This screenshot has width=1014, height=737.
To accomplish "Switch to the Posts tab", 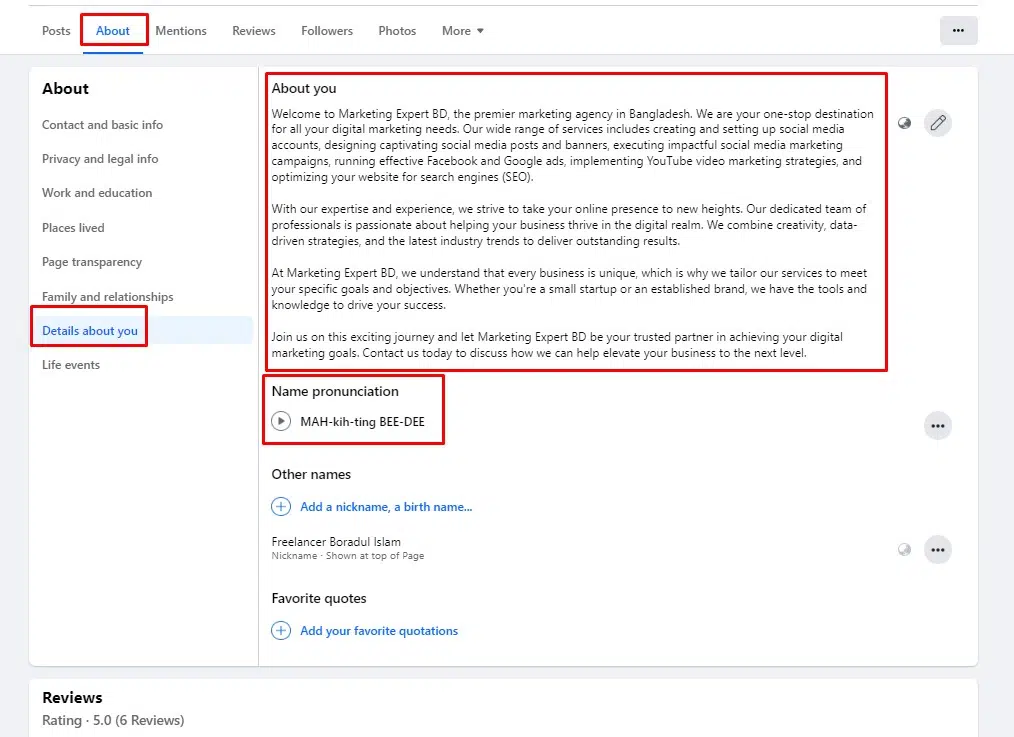I will [56, 31].
